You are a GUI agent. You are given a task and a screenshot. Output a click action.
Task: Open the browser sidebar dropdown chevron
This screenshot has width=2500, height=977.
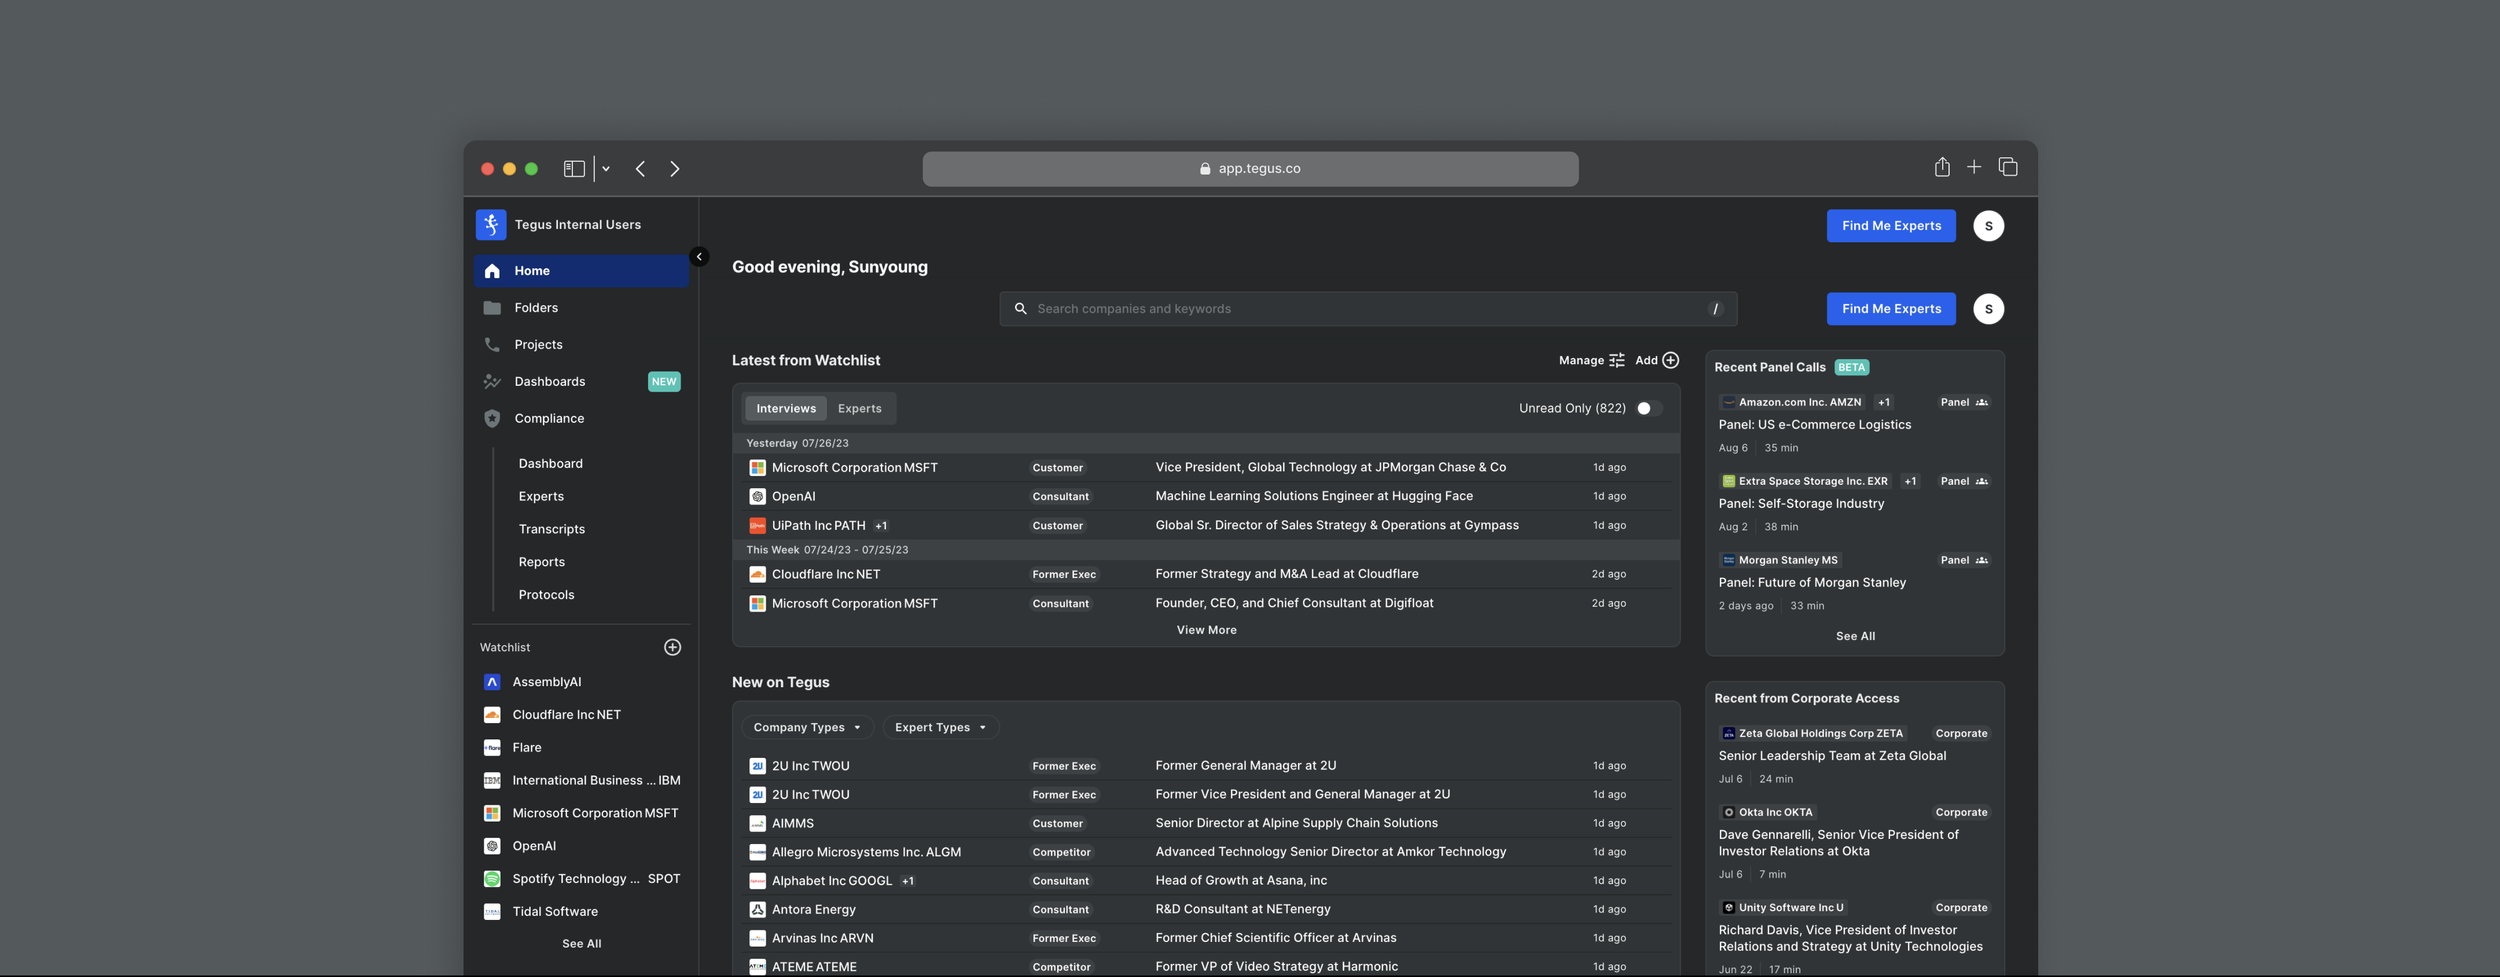tap(606, 169)
